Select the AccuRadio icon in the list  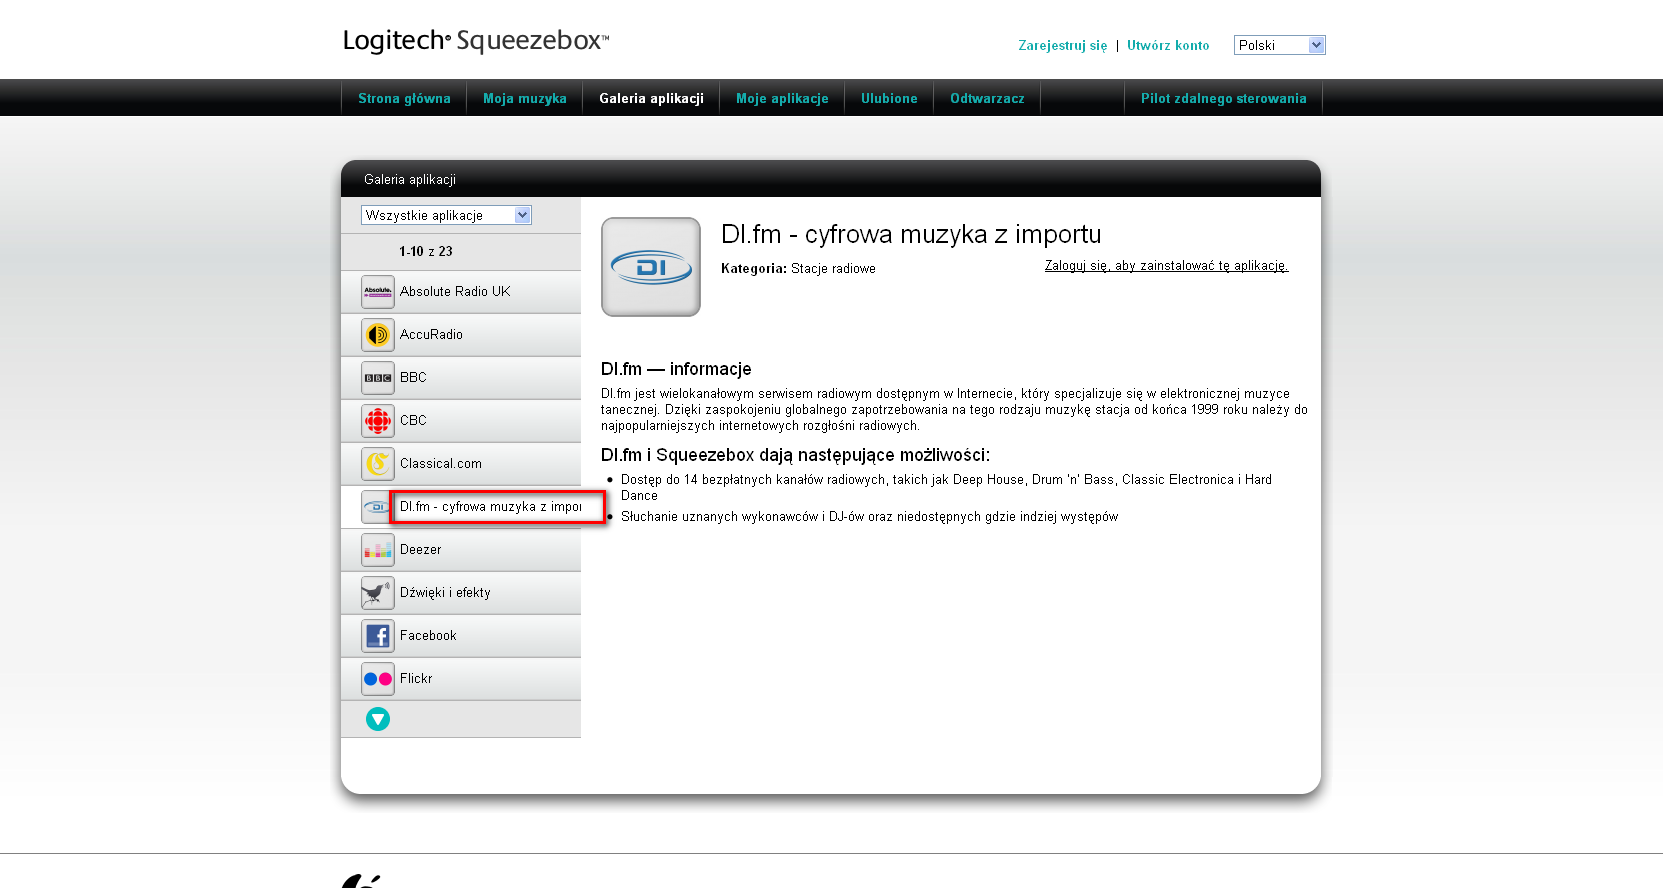click(x=378, y=335)
